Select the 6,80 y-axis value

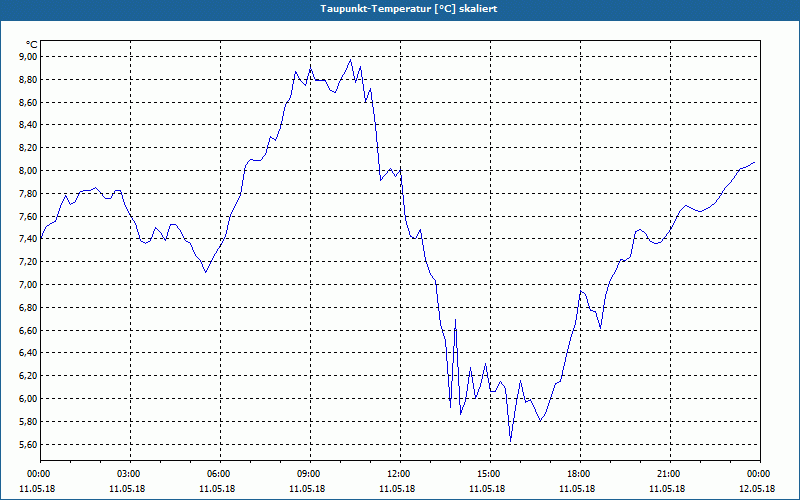29,308
